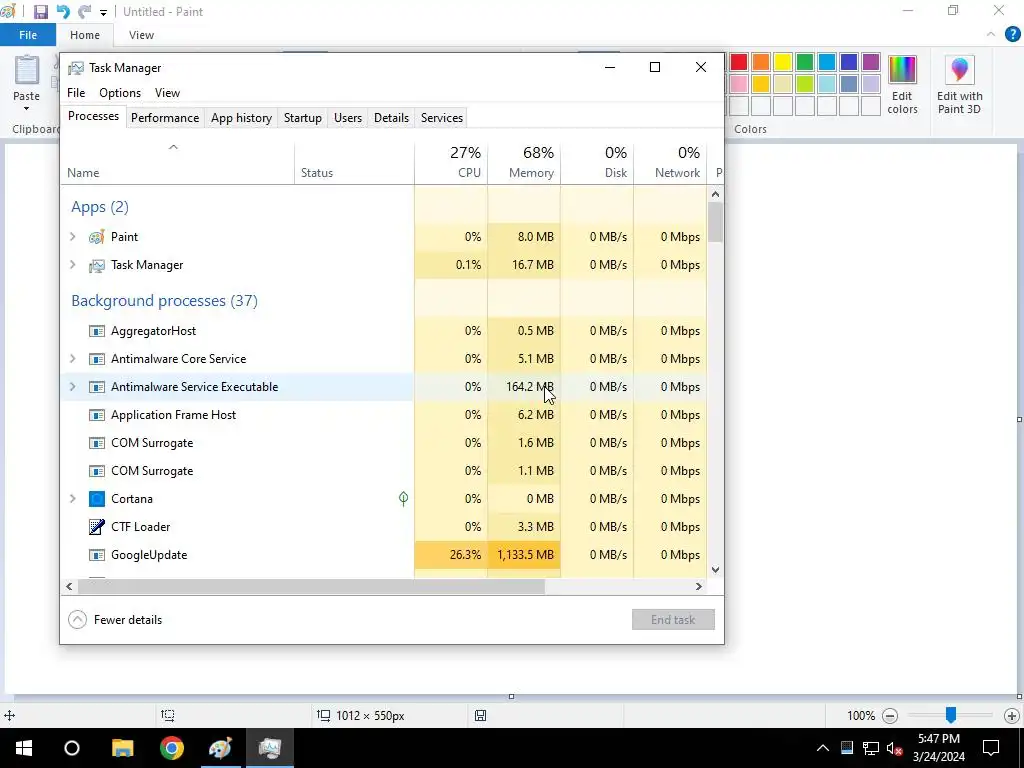This screenshot has width=1024, height=768.
Task: Switch to the Performance tab
Action: 165,118
